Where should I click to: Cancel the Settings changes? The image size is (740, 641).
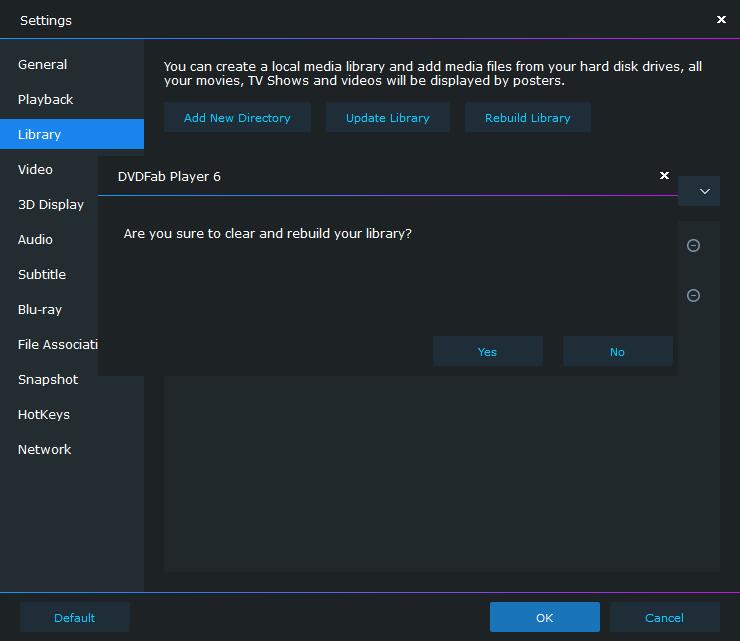[664, 617]
